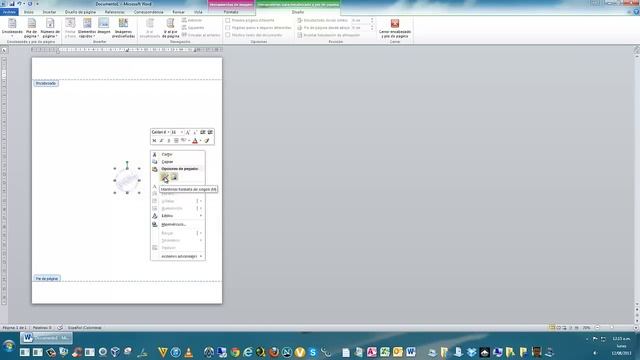Click the Word document taskbar button
Screen dimensions: 640x360
coord(46,338)
